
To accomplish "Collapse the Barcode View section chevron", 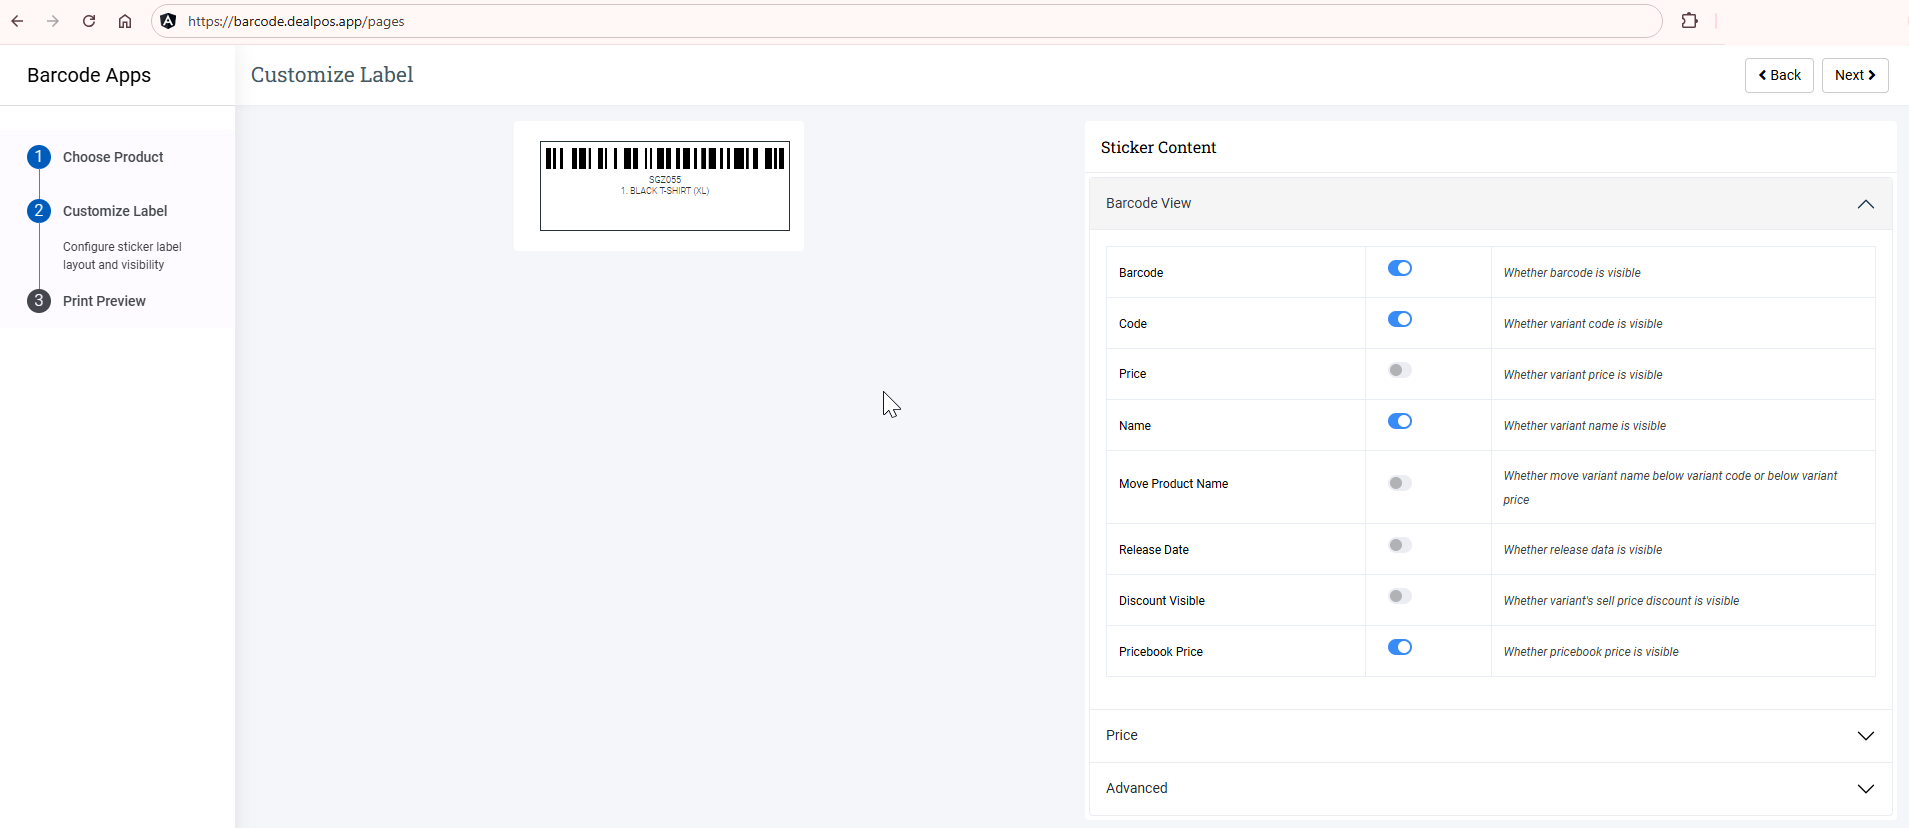I will tap(1866, 204).
